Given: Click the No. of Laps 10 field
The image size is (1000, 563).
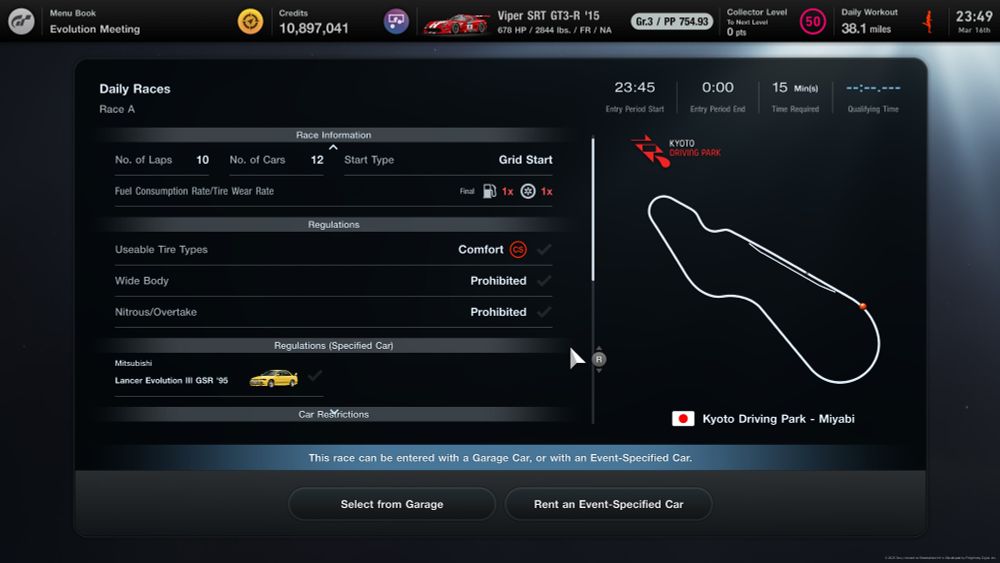Looking at the screenshot, I should pyautogui.click(x=162, y=160).
